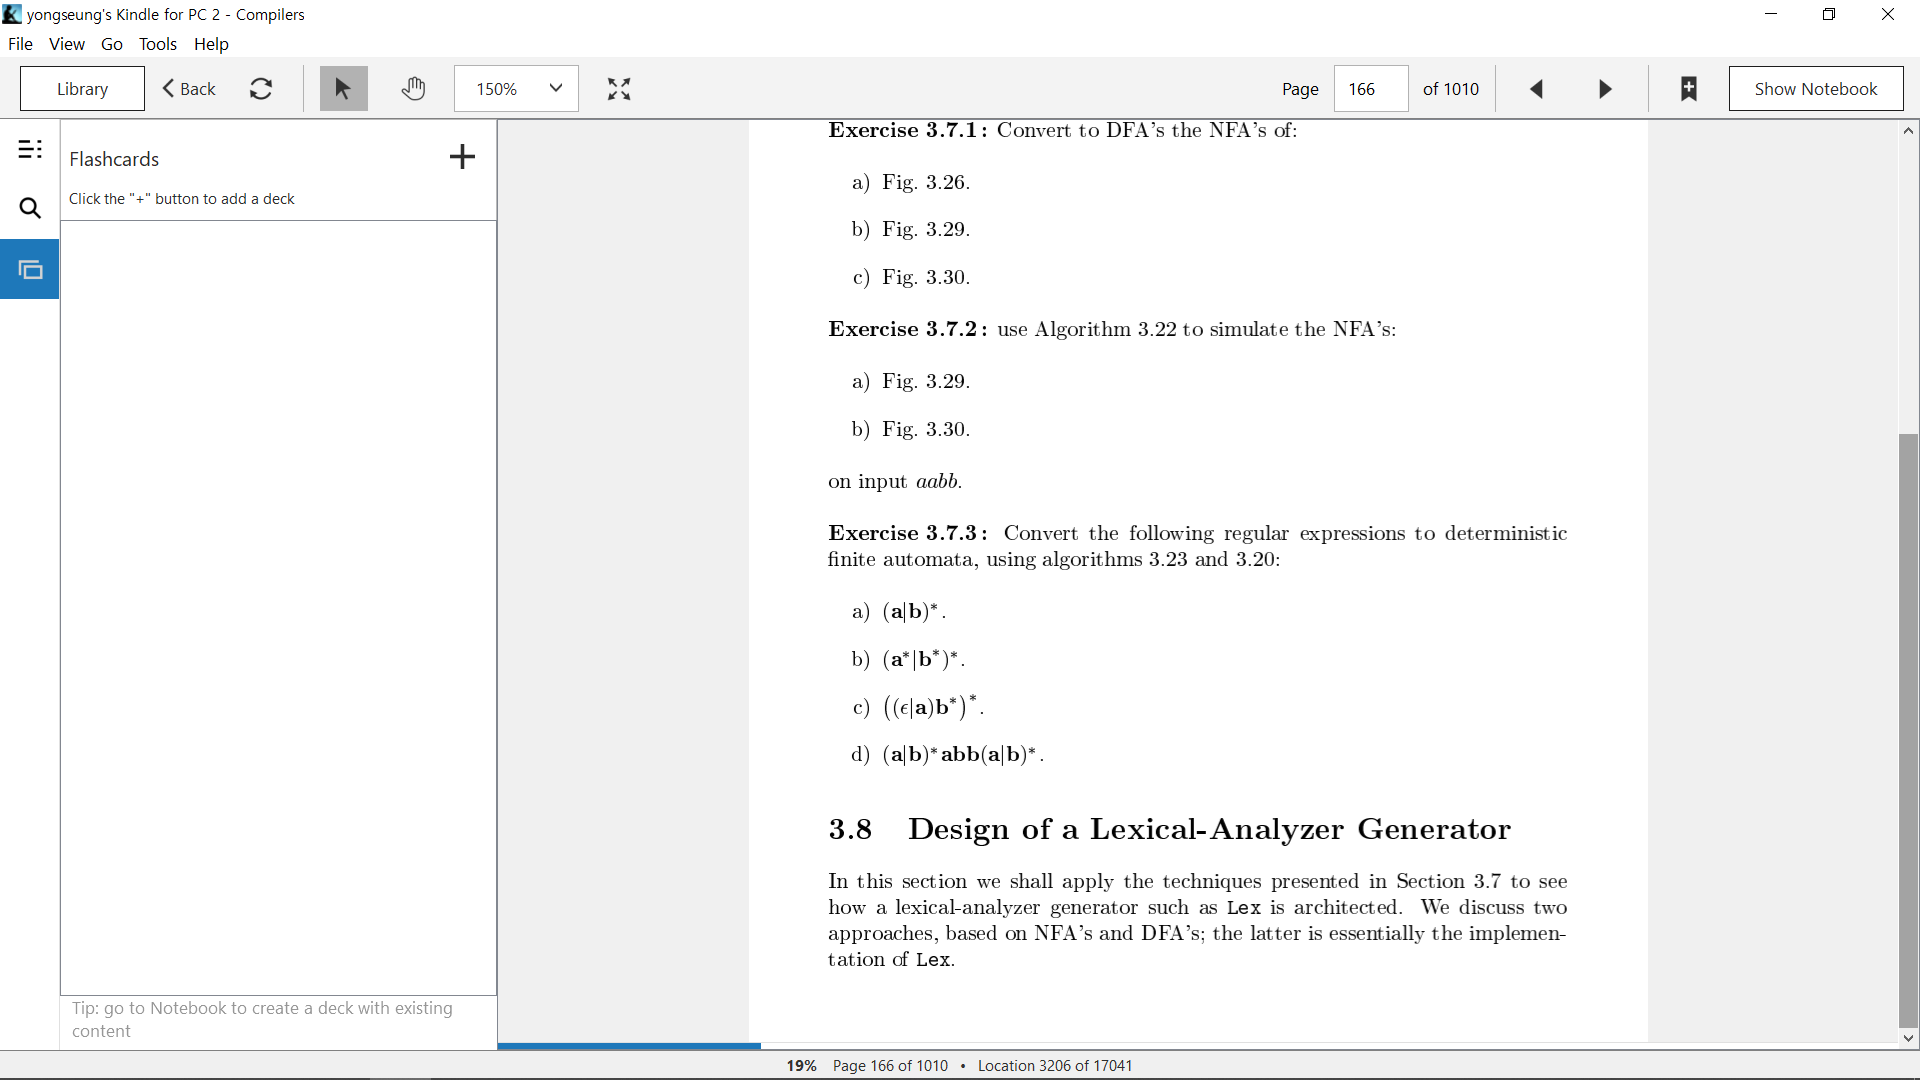The width and height of the screenshot is (1920, 1080).
Task: Go to the next page arrow
Action: click(1605, 89)
